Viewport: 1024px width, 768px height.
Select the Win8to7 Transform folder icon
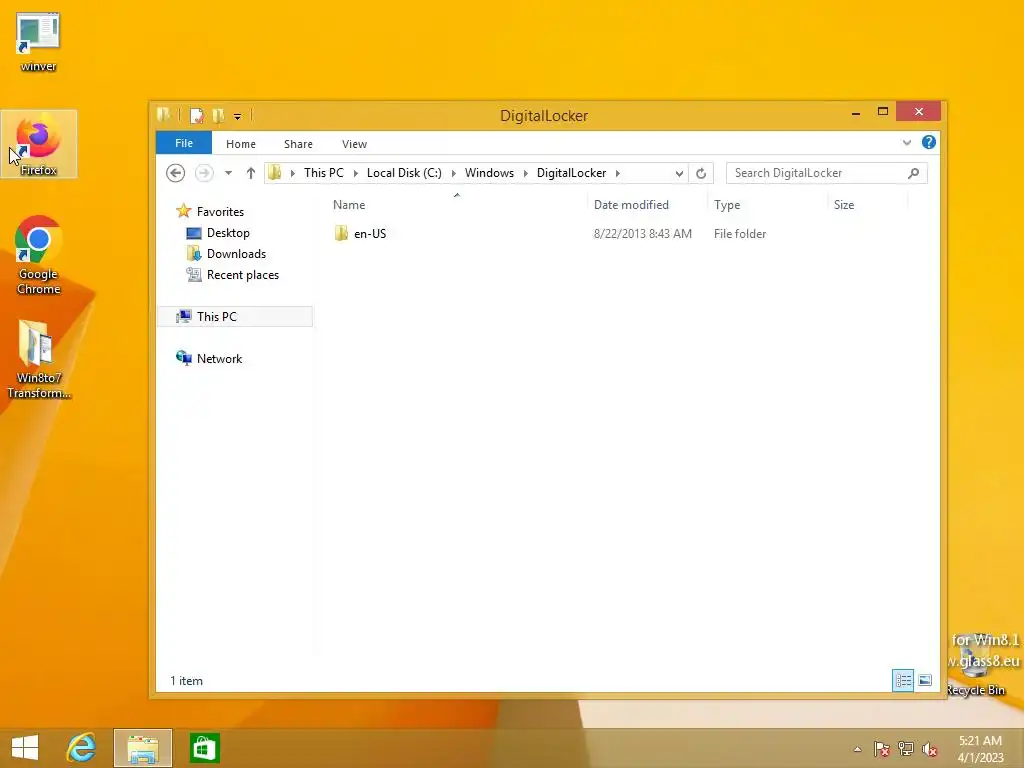click(x=39, y=359)
